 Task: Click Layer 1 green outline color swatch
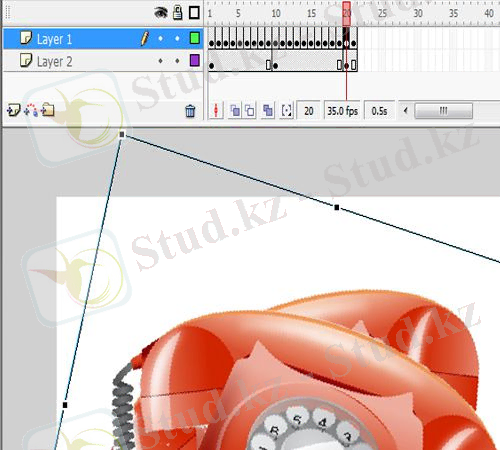coord(195,38)
